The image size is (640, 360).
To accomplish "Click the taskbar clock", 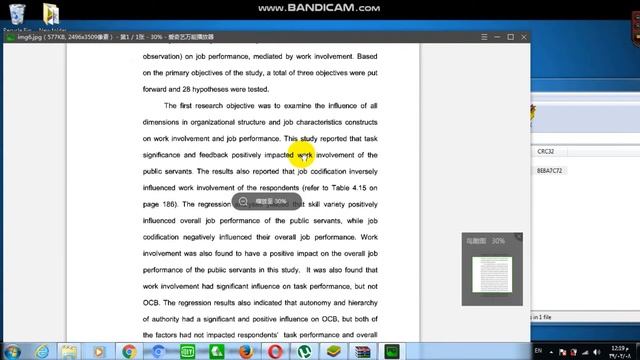I will click(620, 352).
